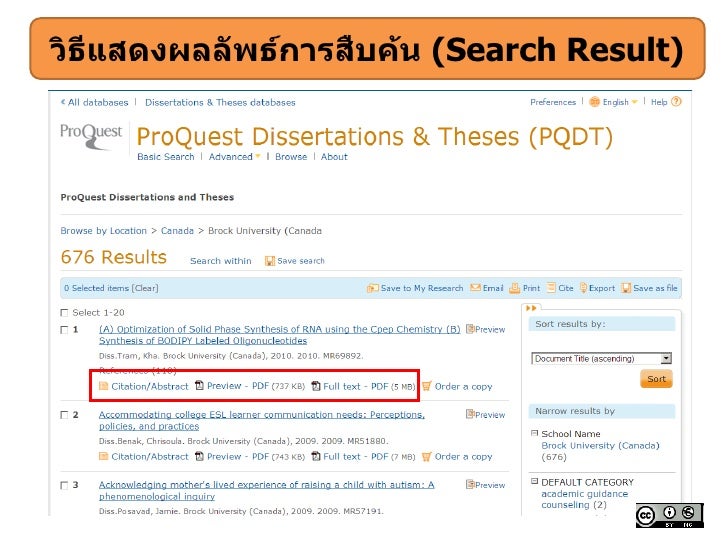Open the Advanced search dropdown arrow
Viewport: 728px width, 546px height.
(x=258, y=156)
